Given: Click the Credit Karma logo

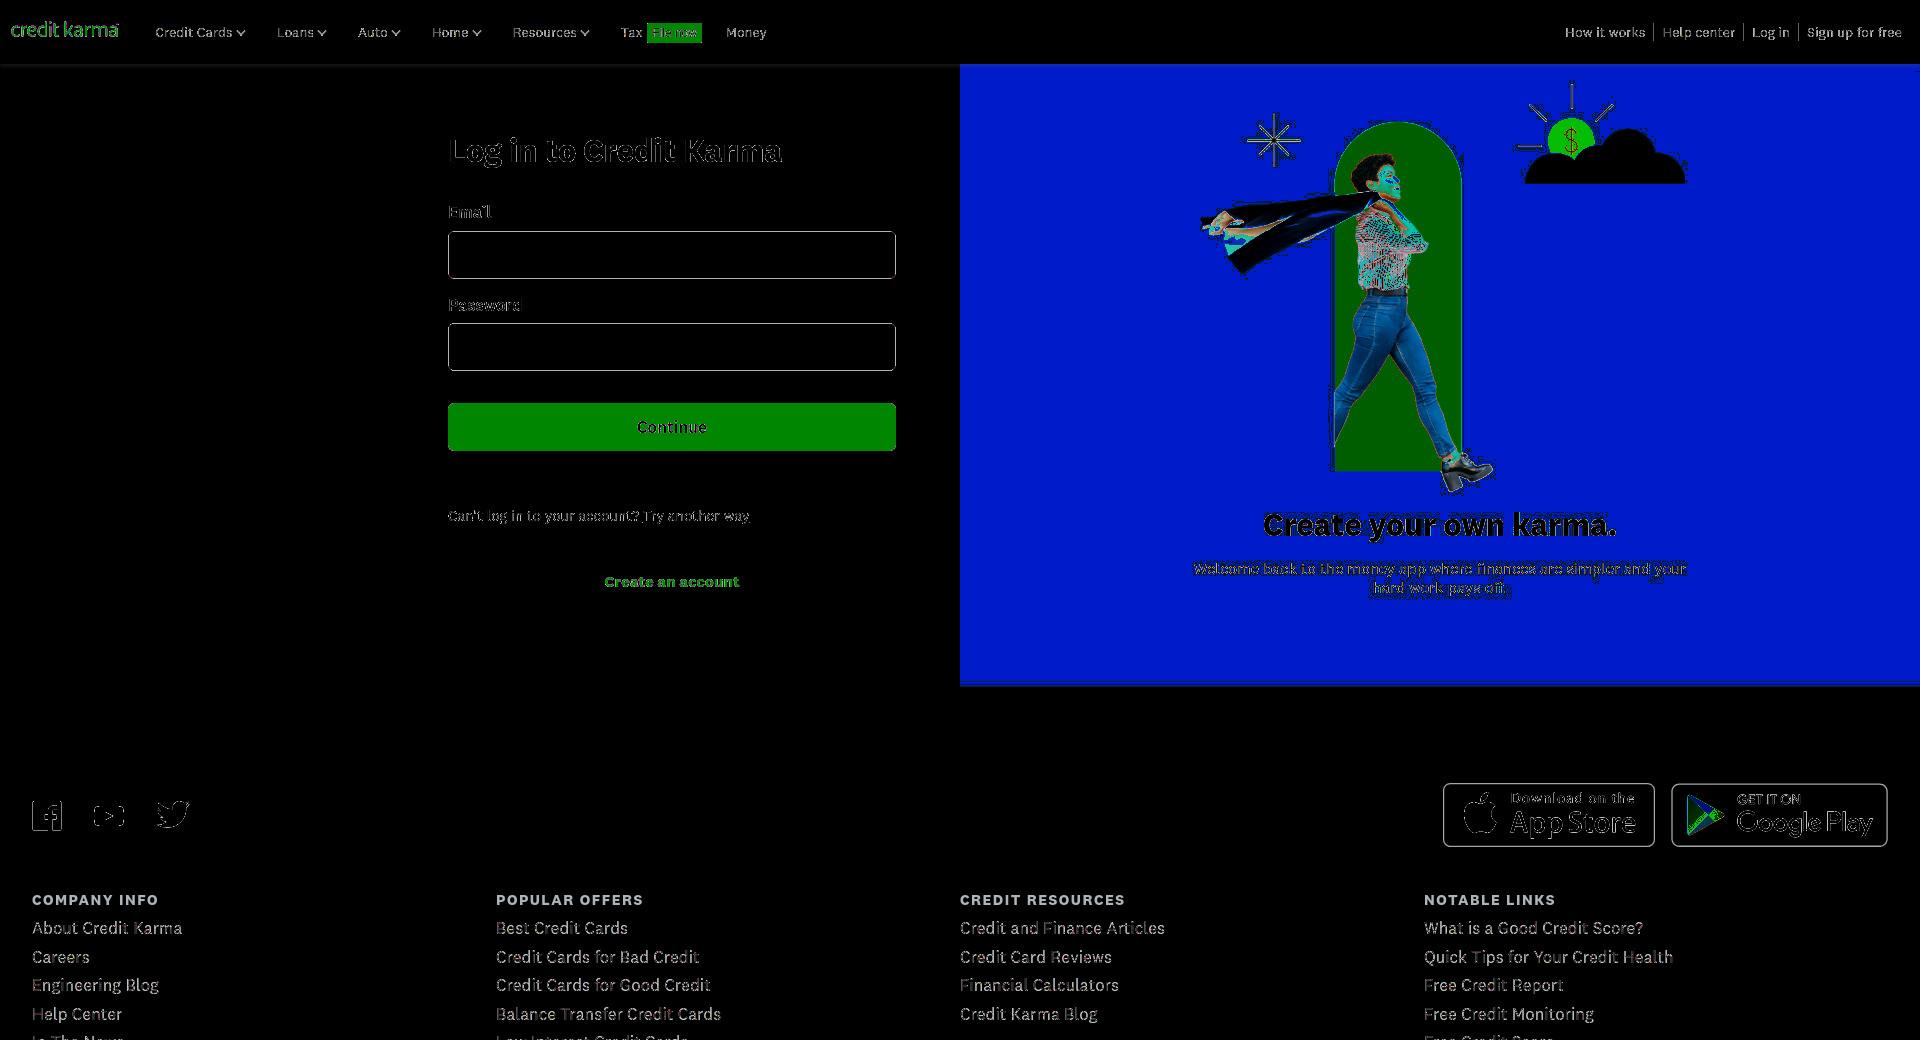Looking at the screenshot, I should pyautogui.click(x=65, y=30).
